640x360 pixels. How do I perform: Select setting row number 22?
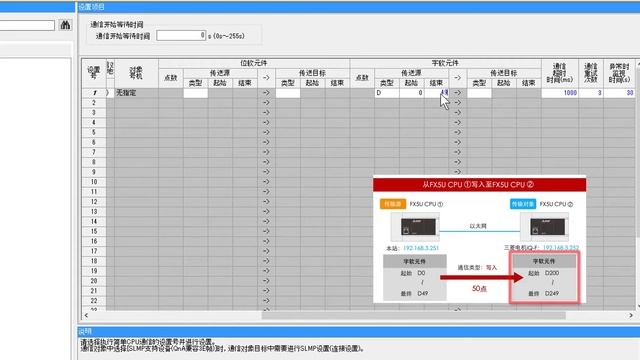[94, 300]
